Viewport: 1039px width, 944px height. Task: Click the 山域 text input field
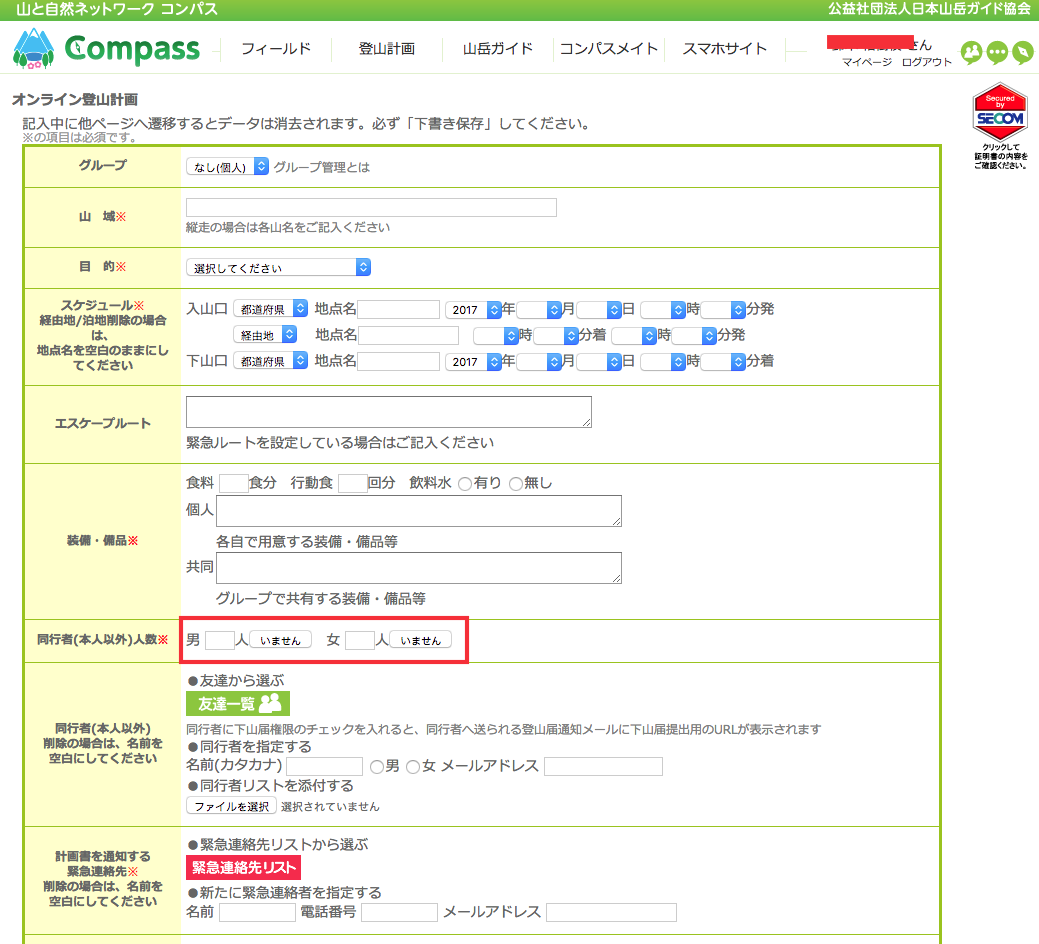pos(371,208)
